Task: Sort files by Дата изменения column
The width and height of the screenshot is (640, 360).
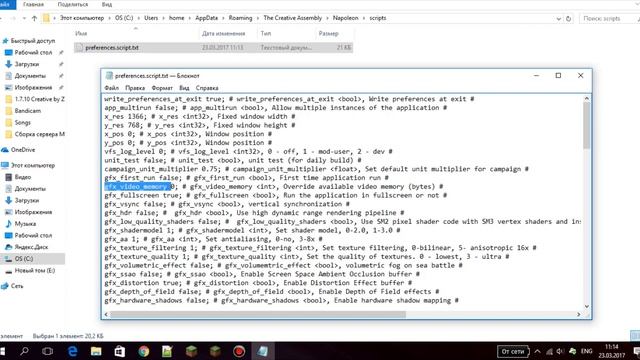Action: tap(223, 33)
